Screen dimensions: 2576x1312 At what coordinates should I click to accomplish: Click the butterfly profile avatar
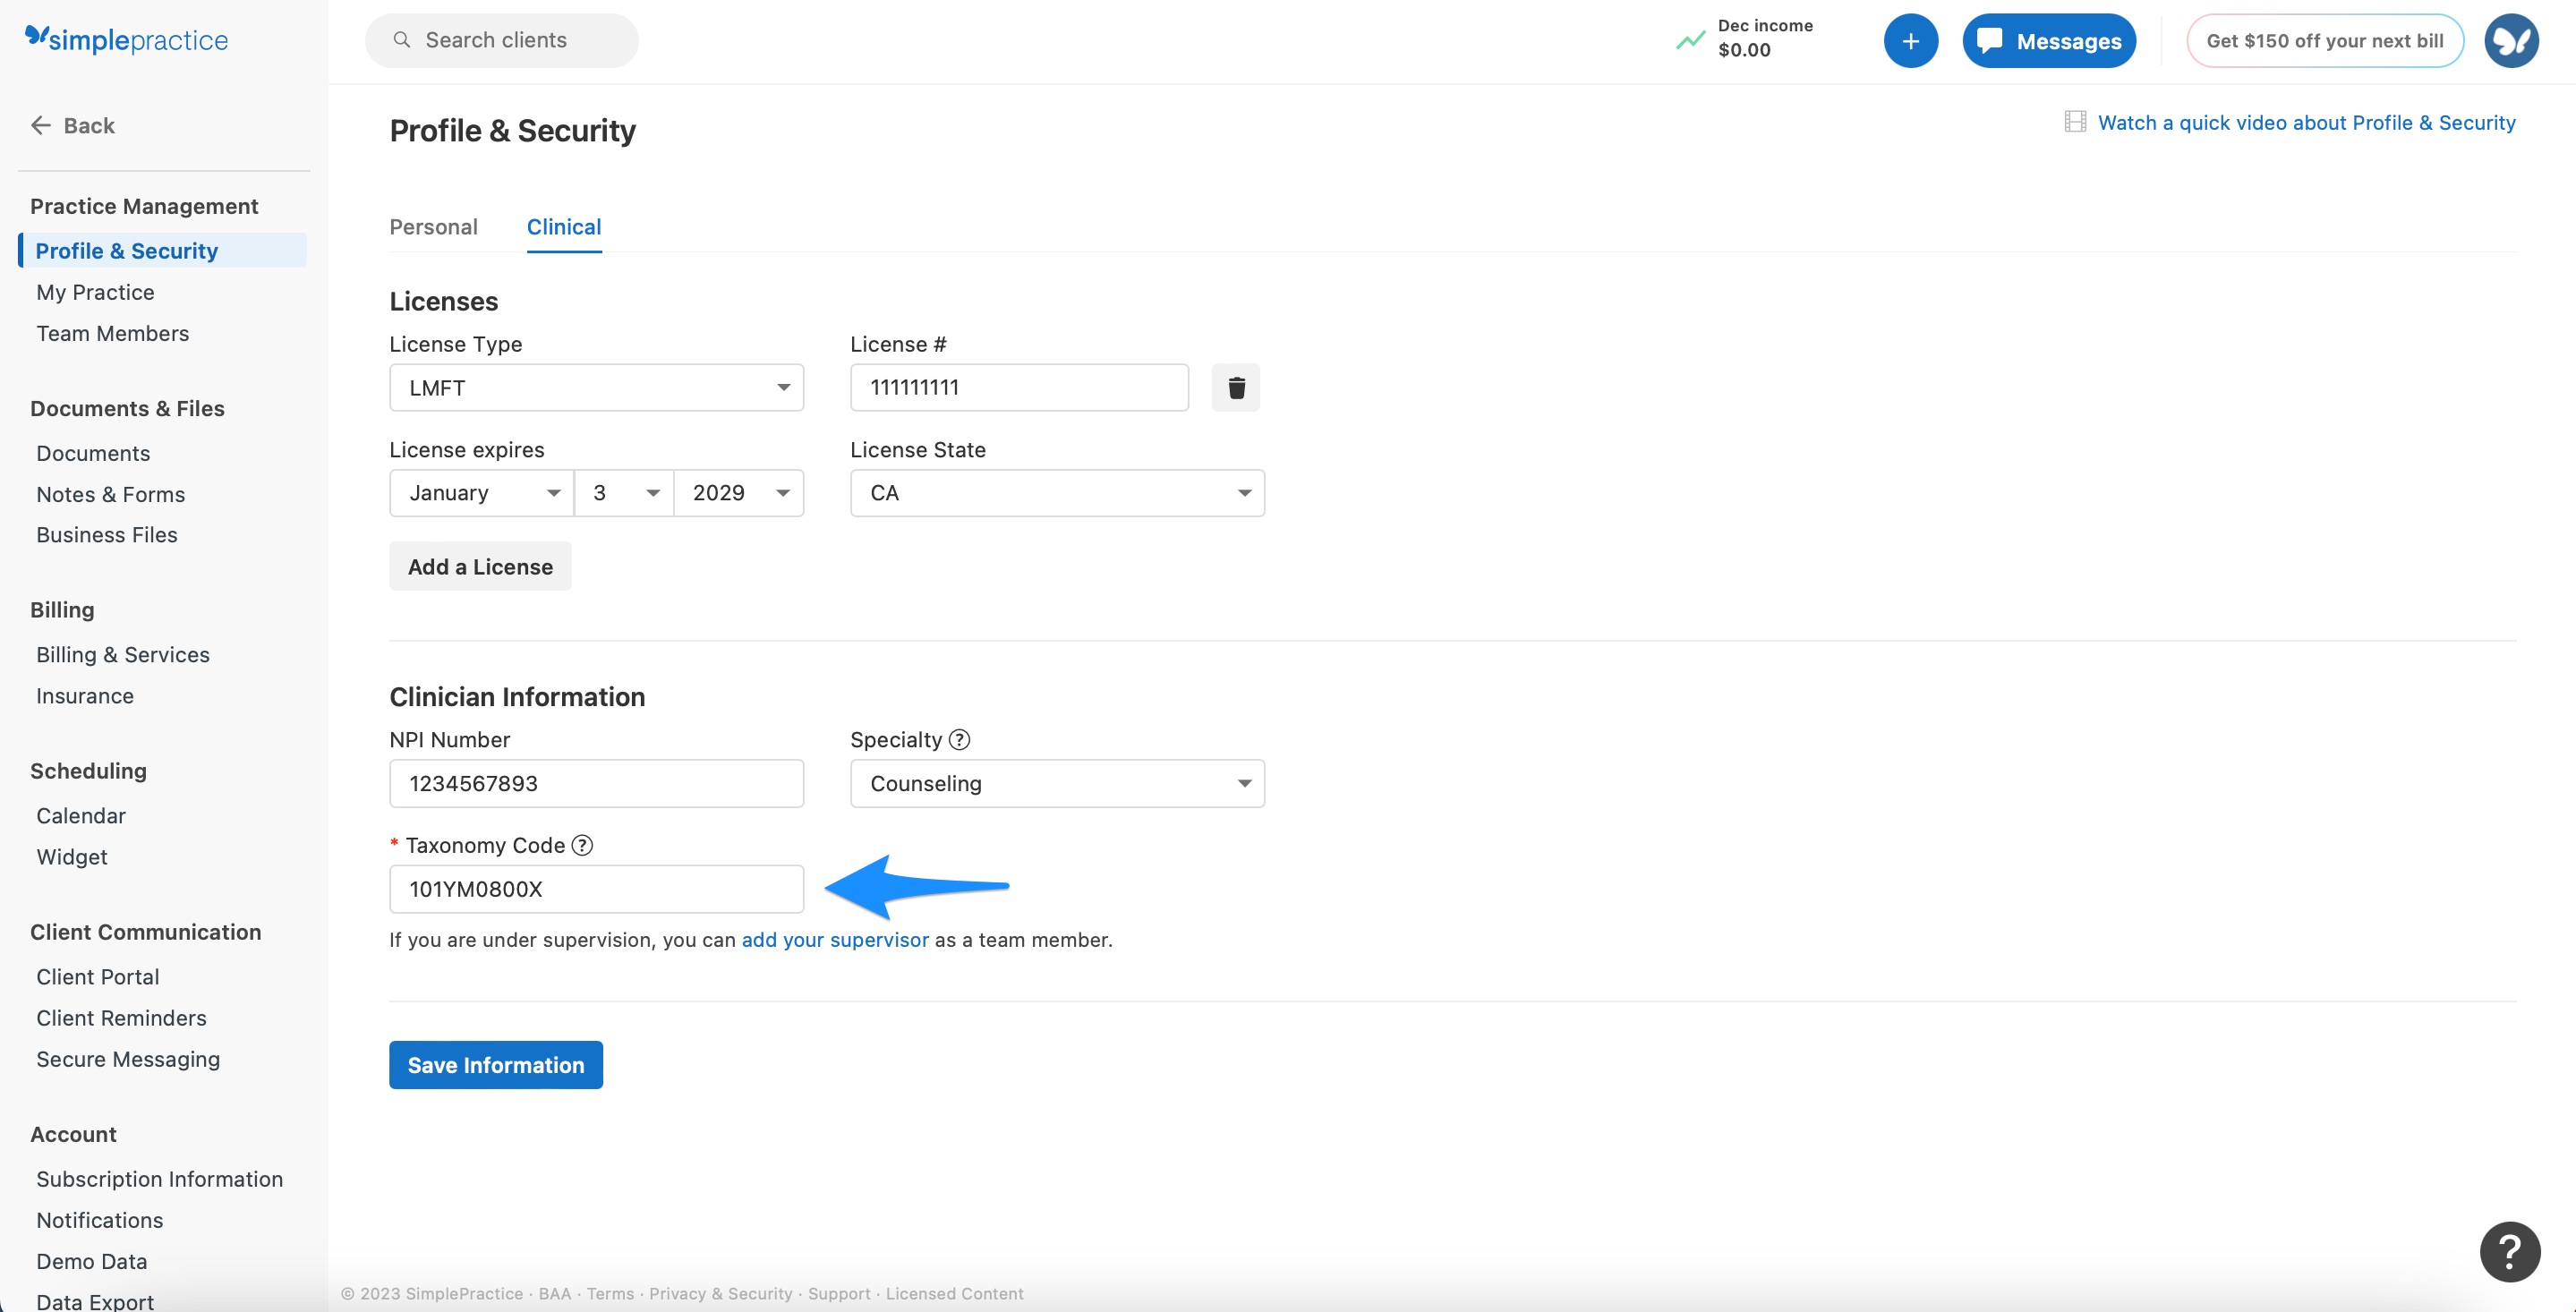pos(2511,40)
